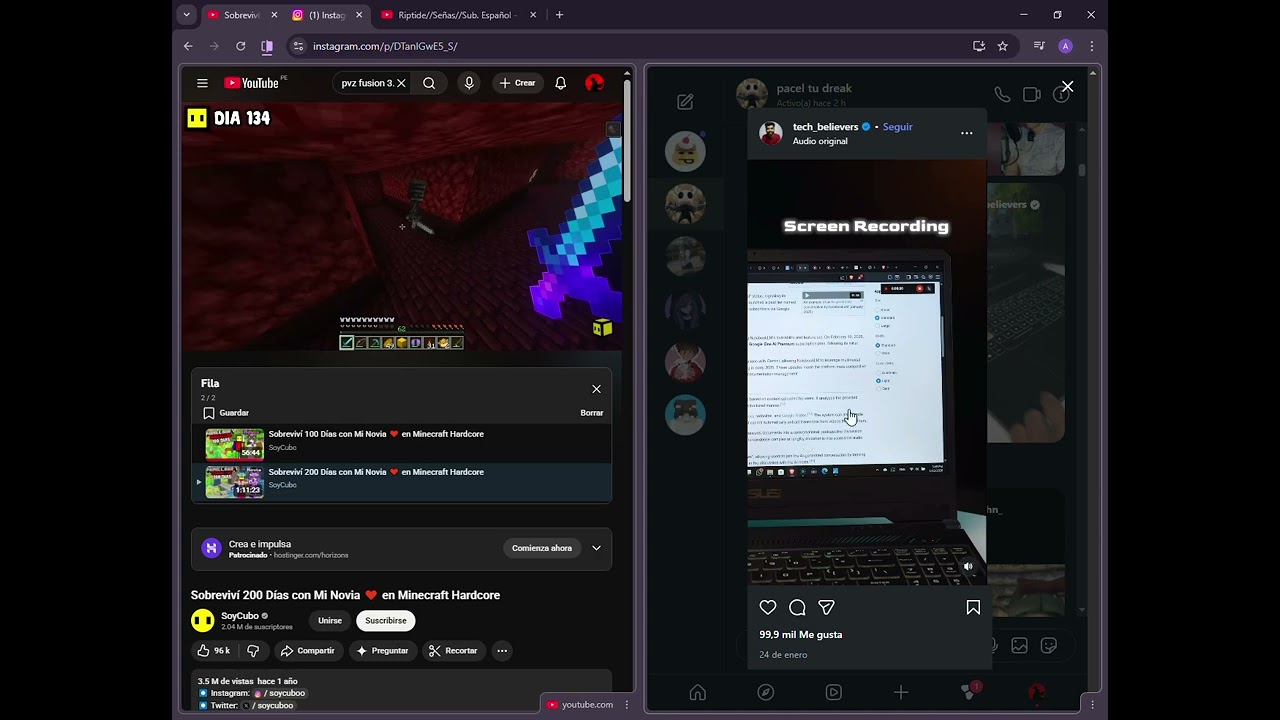Viewport: 1280px width, 720px height.
Task: Click the Recortar clip button
Action: [453, 651]
